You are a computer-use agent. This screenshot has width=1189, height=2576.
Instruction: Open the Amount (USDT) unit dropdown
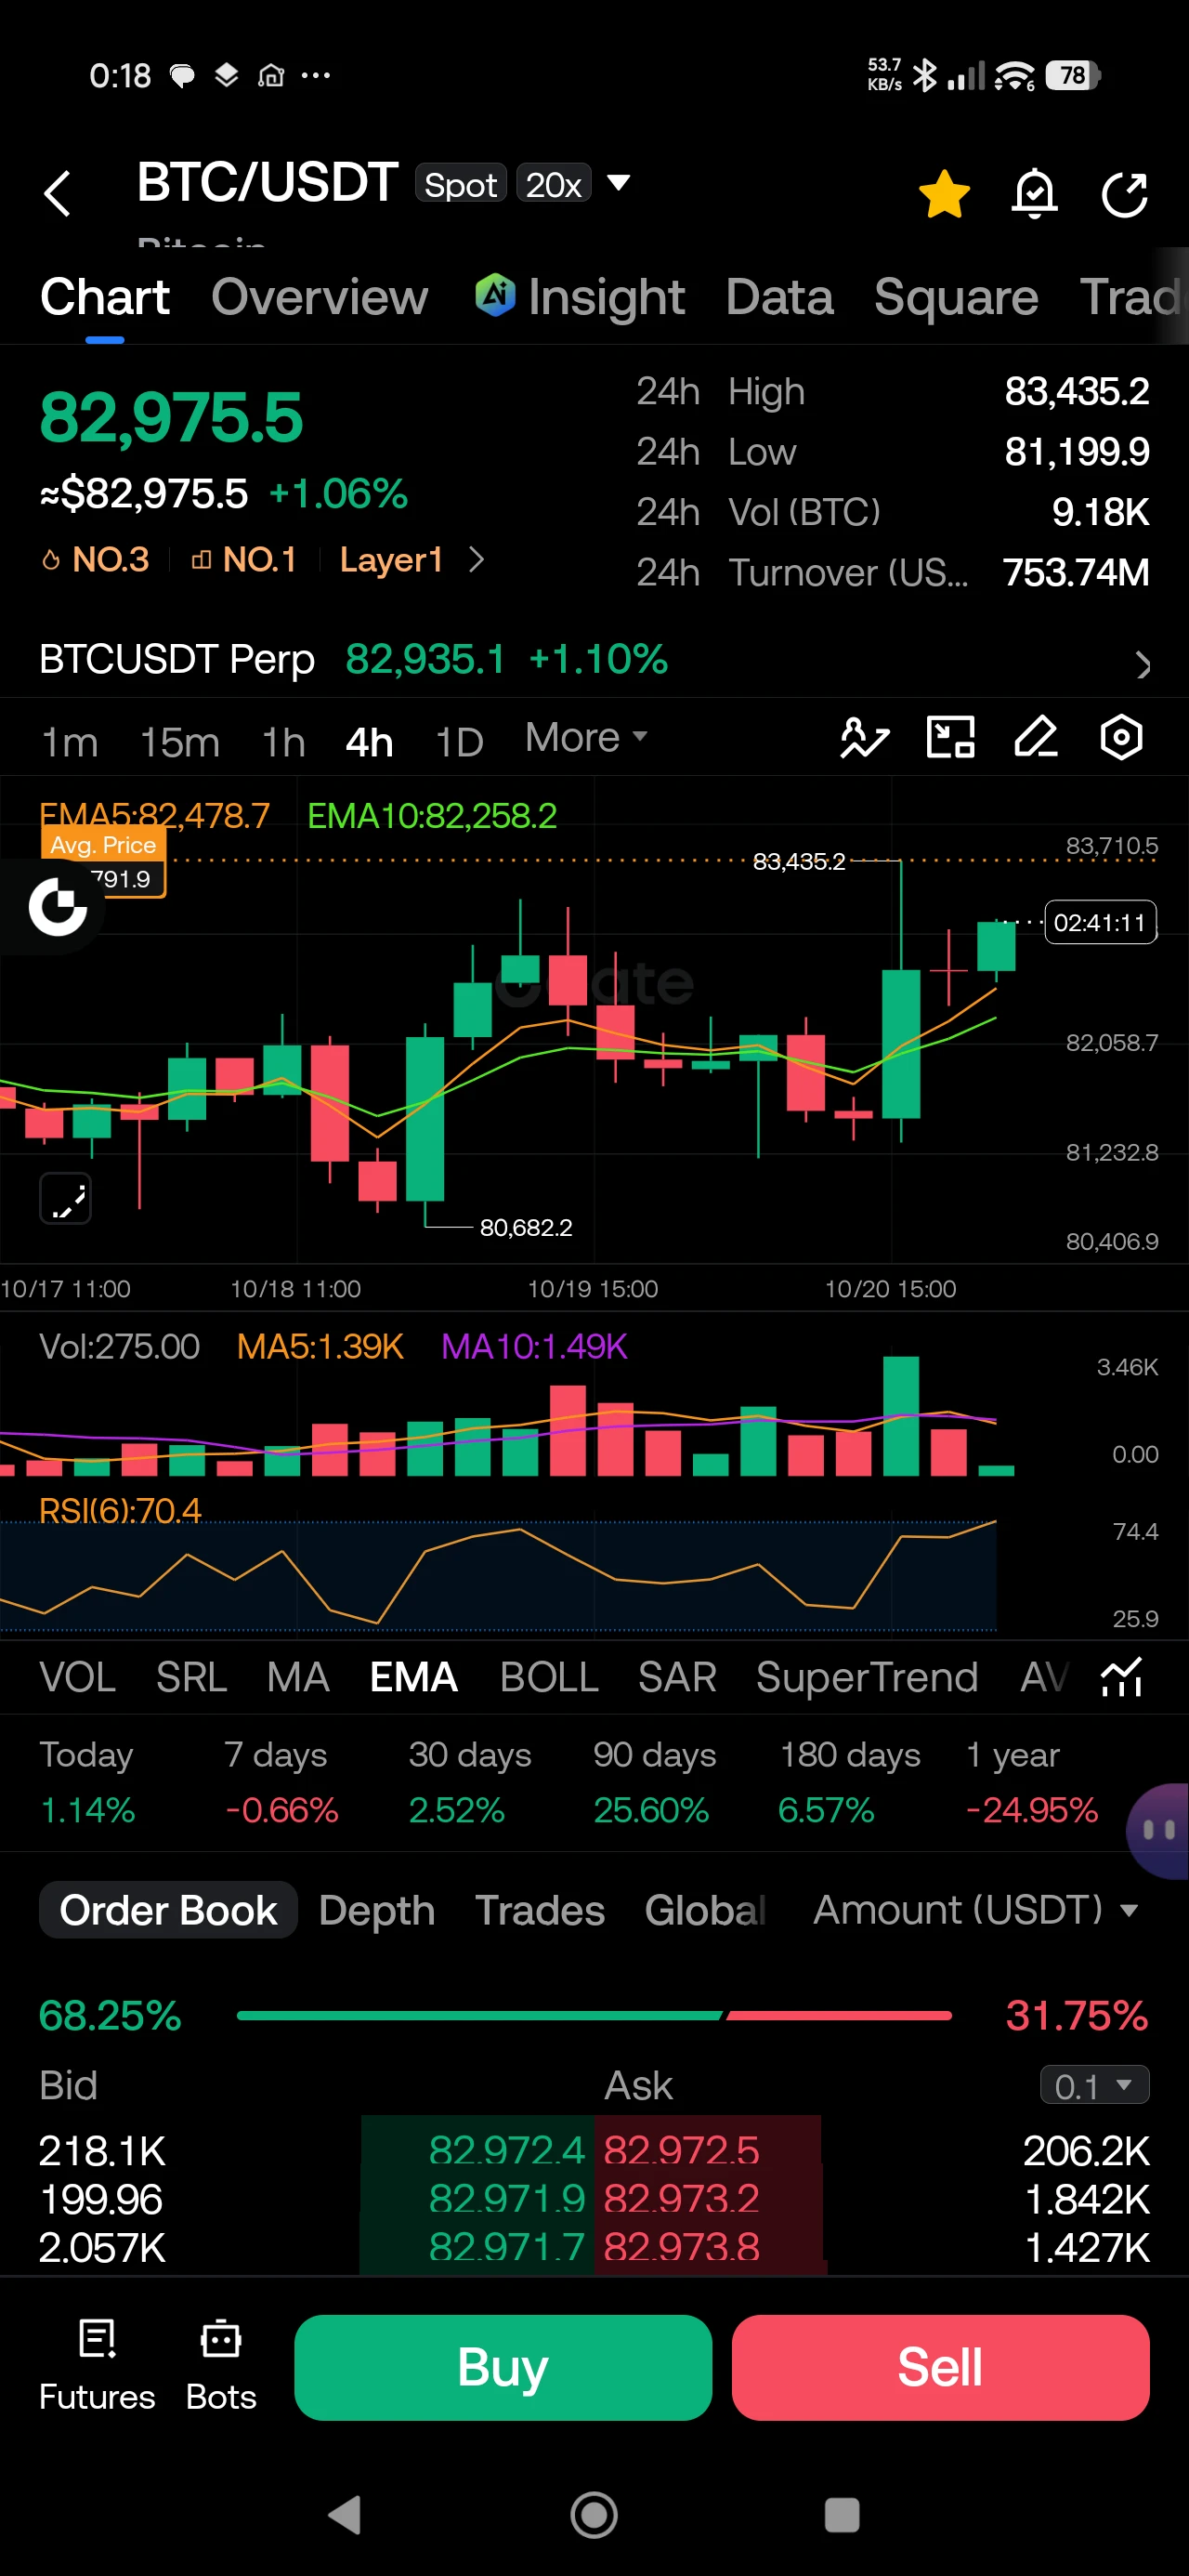coord(976,1910)
